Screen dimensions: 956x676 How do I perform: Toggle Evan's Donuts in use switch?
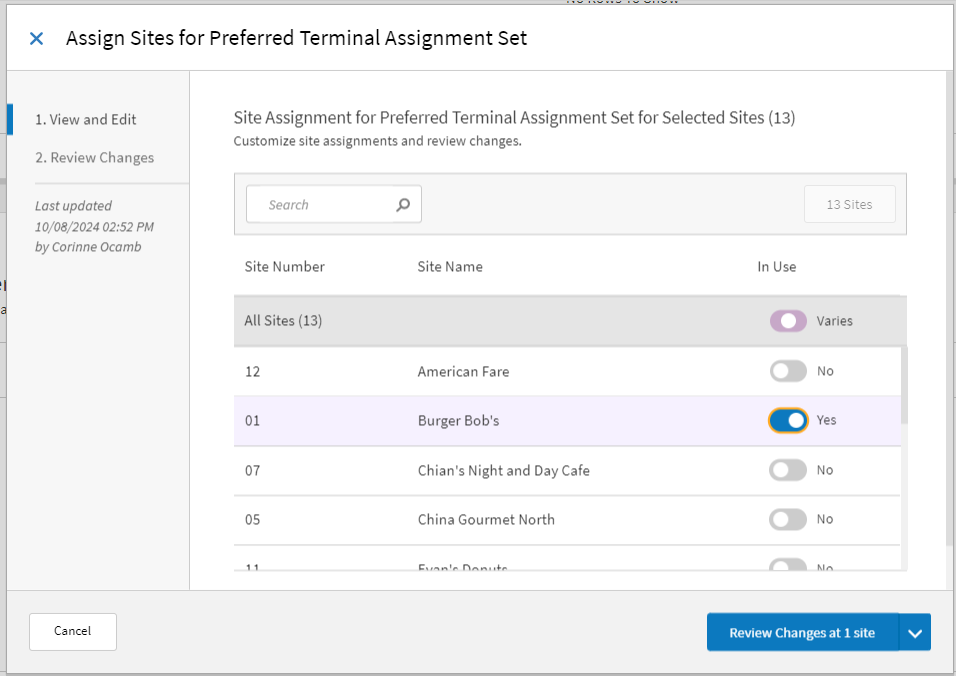point(788,566)
